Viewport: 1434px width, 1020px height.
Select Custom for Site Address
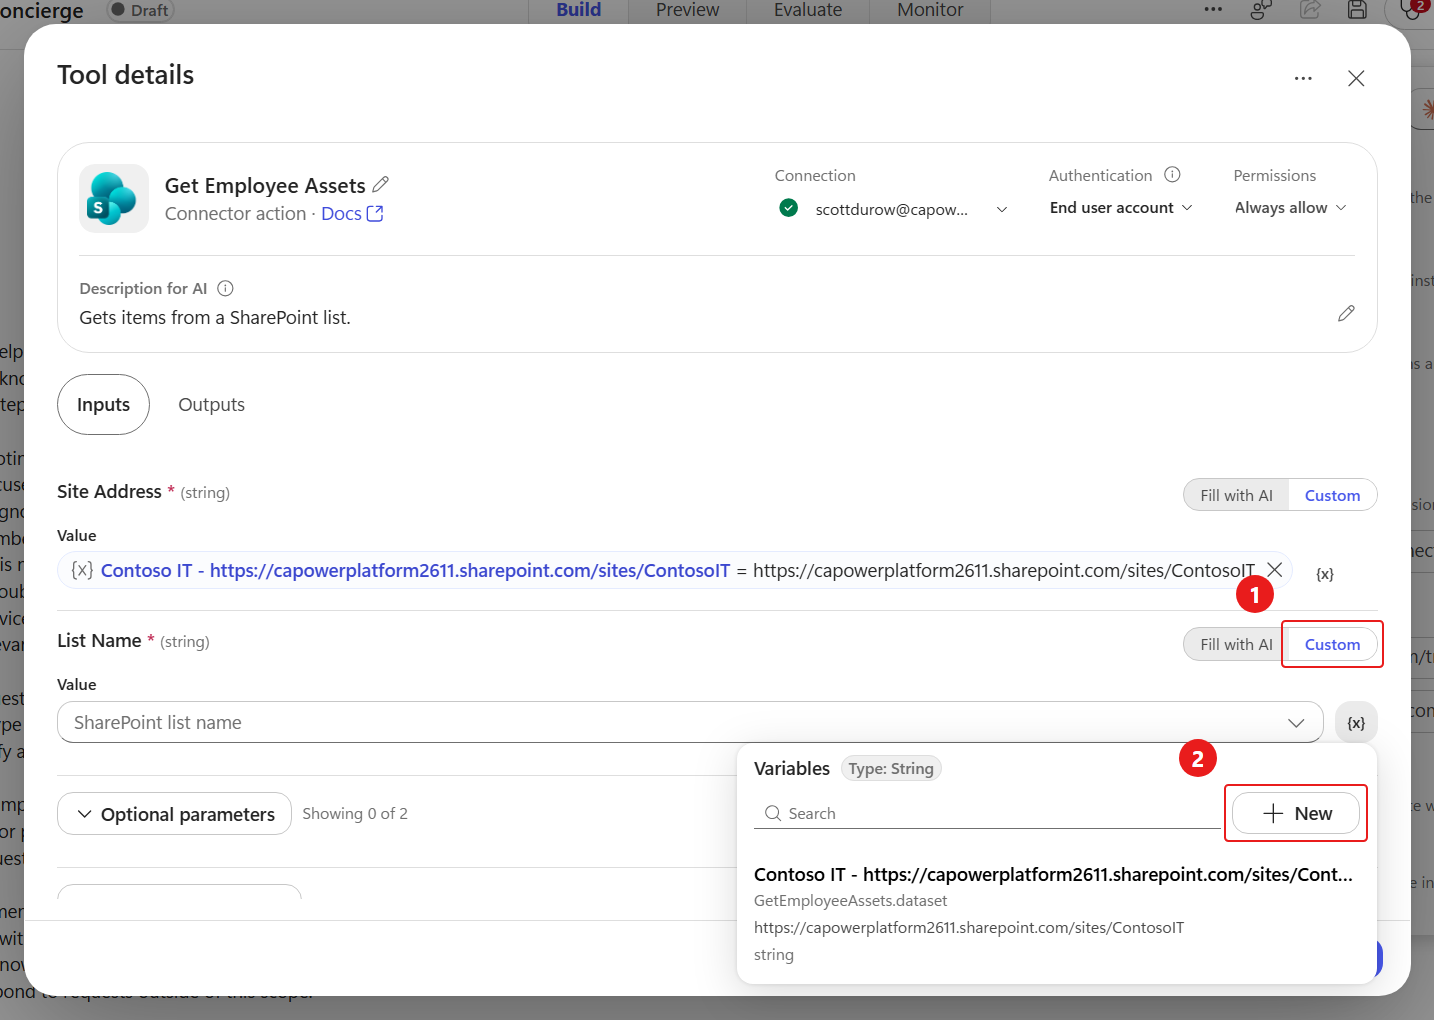coord(1332,495)
